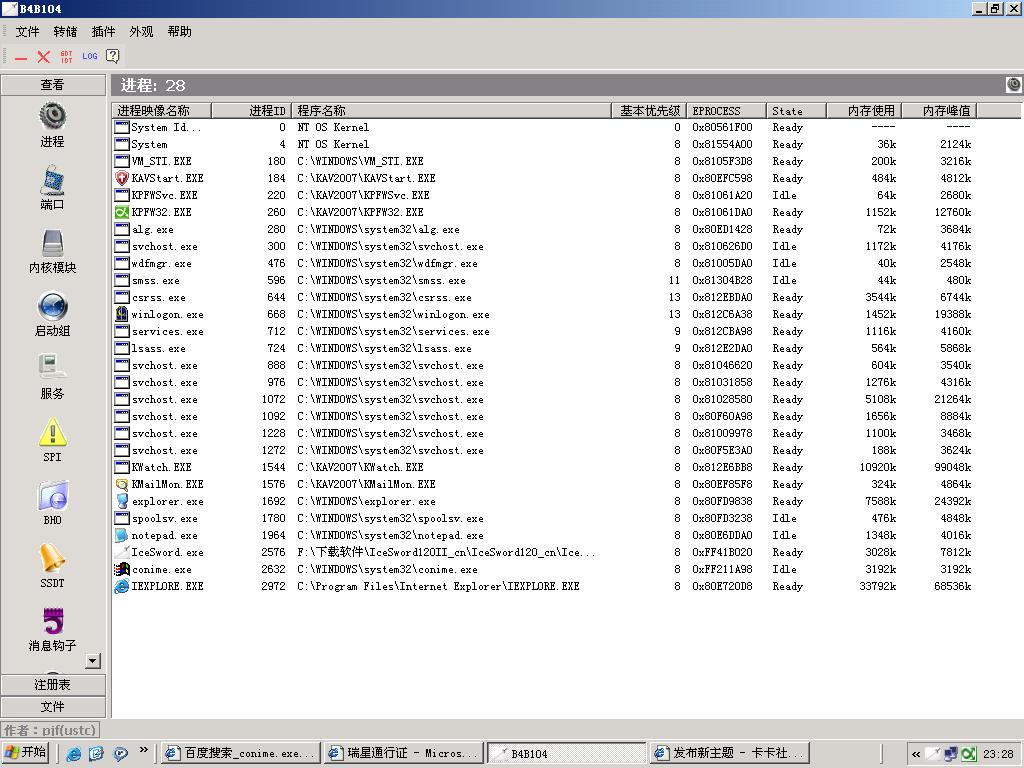Viewport: 1024px width, 768px height.
Task: Open the 外观 menu
Action: tap(141, 31)
